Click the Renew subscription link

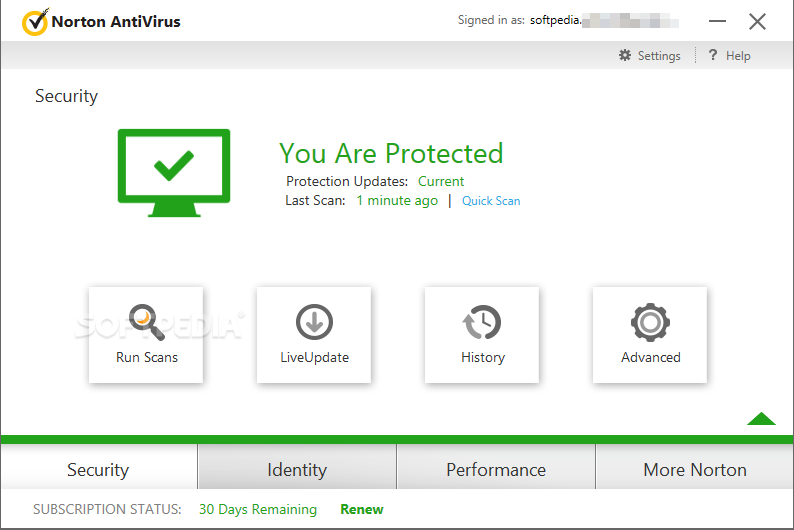(362, 509)
